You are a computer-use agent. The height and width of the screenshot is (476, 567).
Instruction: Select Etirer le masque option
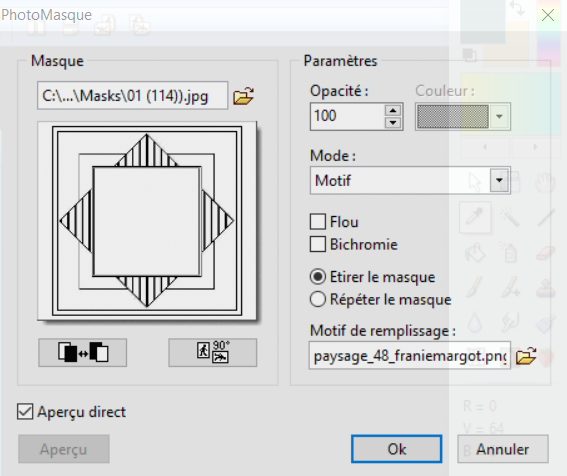pyautogui.click(x=317, y=277)
